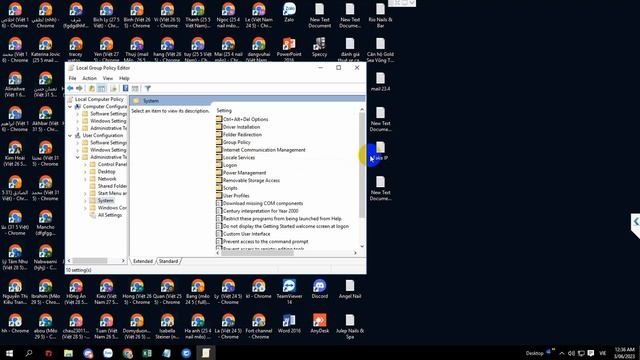Click the Windows Start button
640x360 pixels.
[x=9, y=353]
